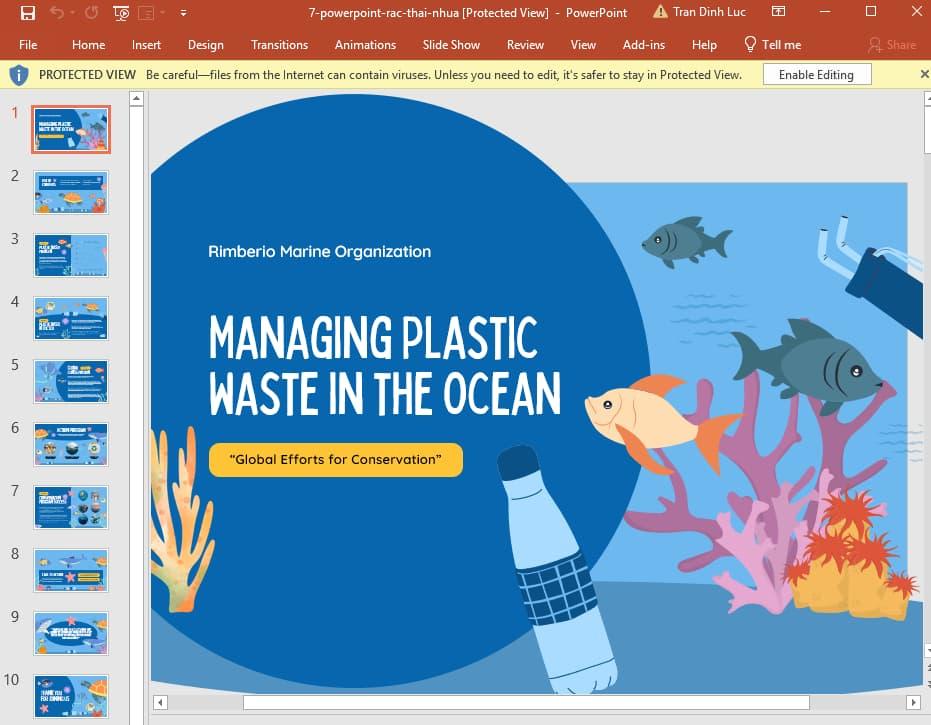Start slideshow from beginning via Quick Access icon
Screen dimensions: 931x725
click(x=120, y=12)
